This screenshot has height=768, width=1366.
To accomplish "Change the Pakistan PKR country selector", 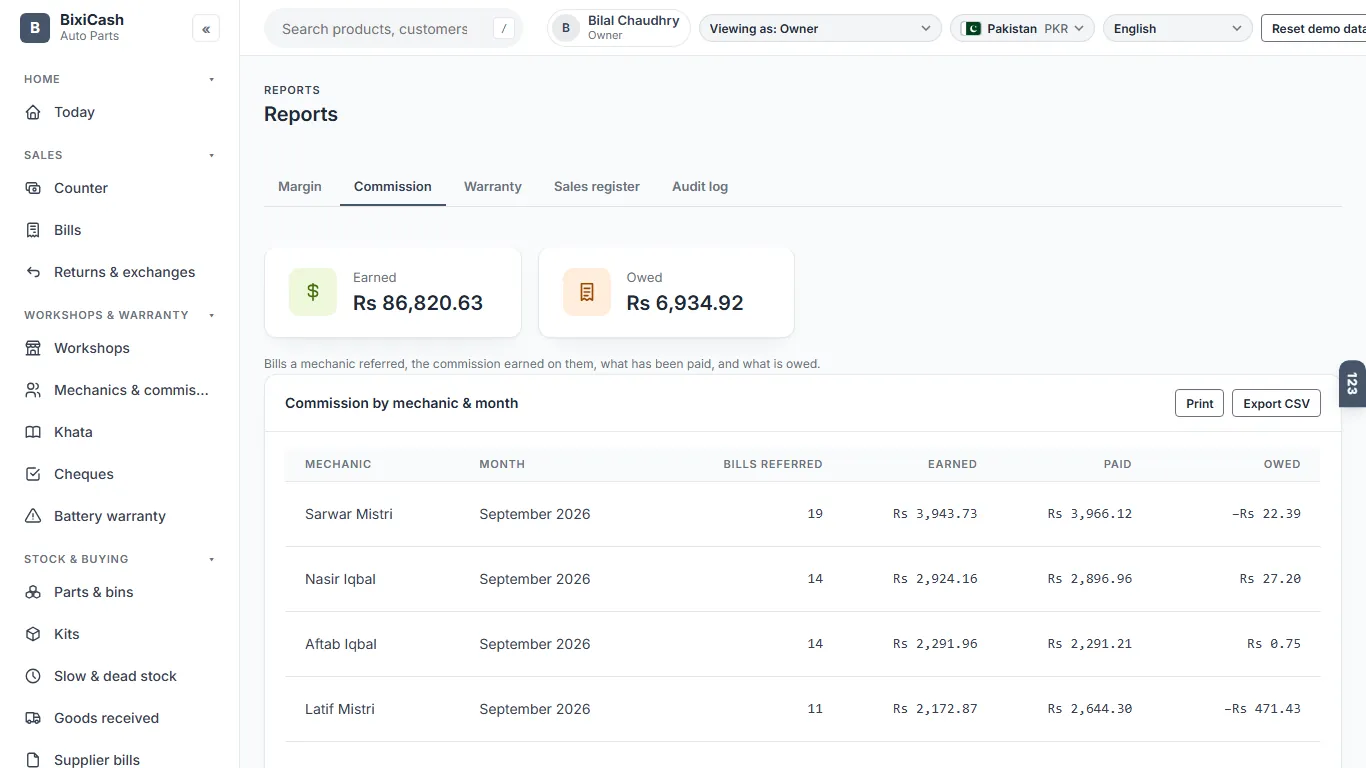I will click(x=1022, y=29).
